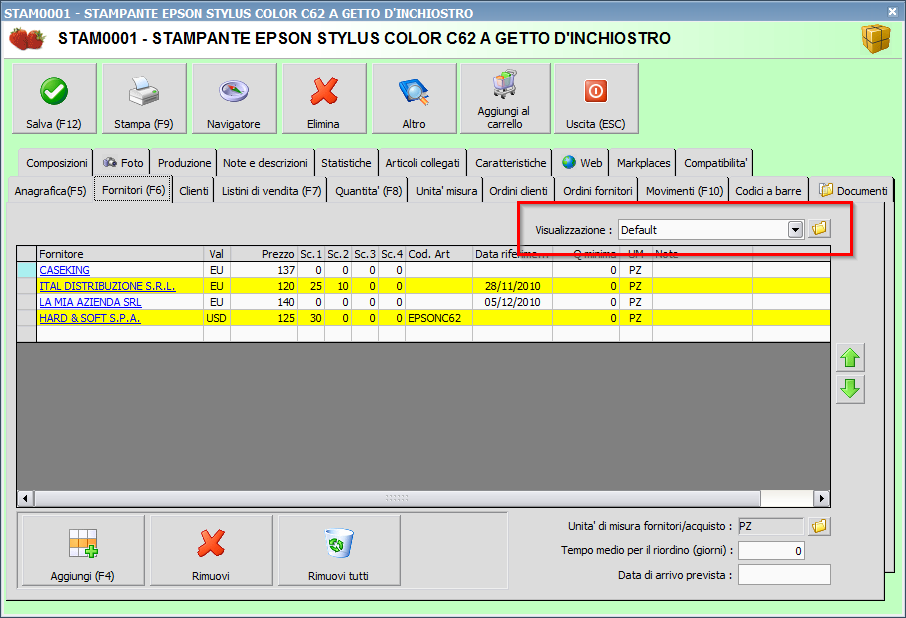The width and height of the screenshot is (906, 618).
Task: Open the Documenti tab with folder icon
Action: click(853, 190)
